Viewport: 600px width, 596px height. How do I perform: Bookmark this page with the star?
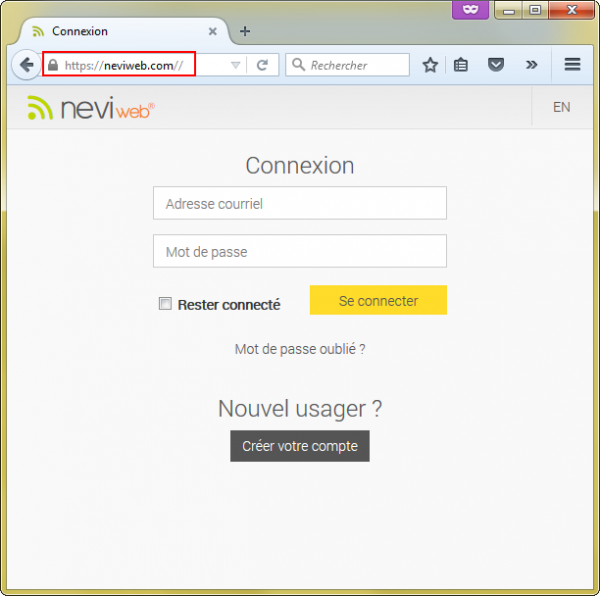pyautogui.click(x=430, y=65)
